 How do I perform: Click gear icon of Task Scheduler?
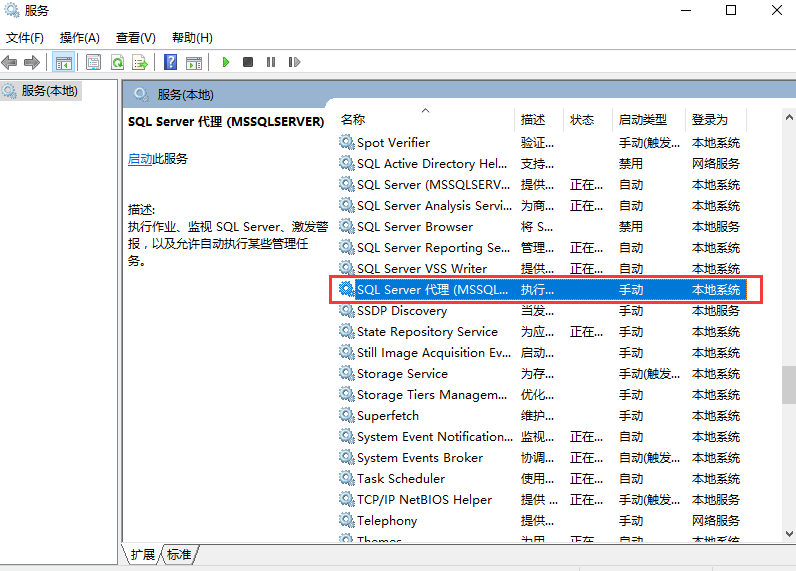(347, 478)
